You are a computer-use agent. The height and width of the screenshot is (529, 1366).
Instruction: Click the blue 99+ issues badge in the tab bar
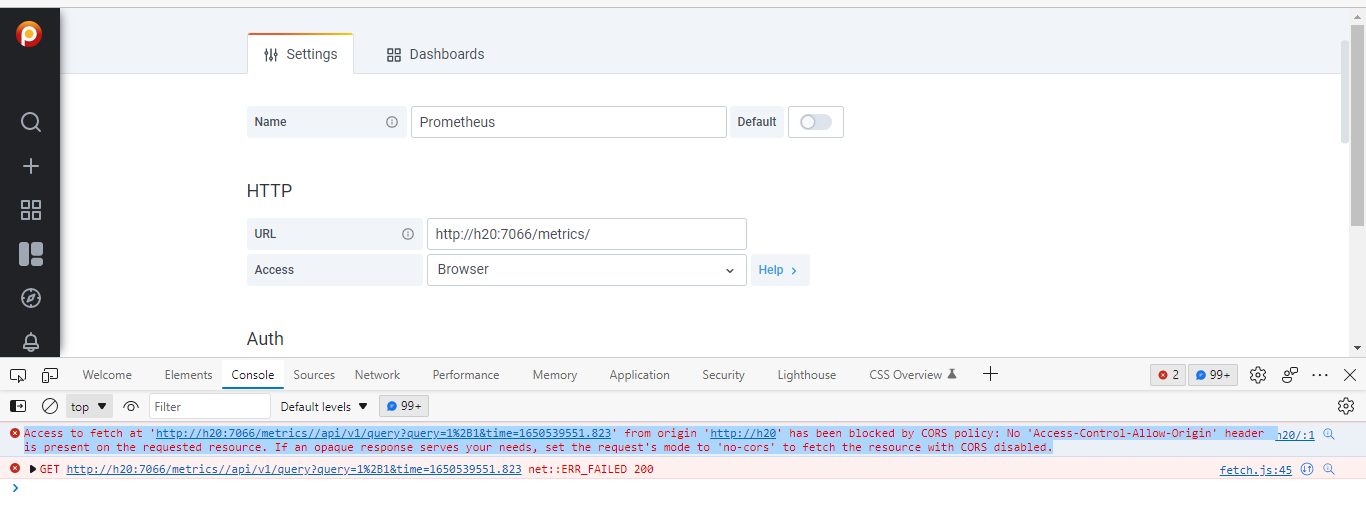tap(1213, 375)
